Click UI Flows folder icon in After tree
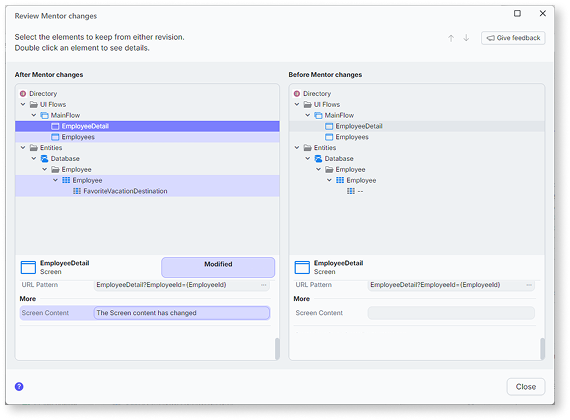Image resolution: width=570 pixels, height=420 pixels. pyautogui.click(x=34, y=105)
